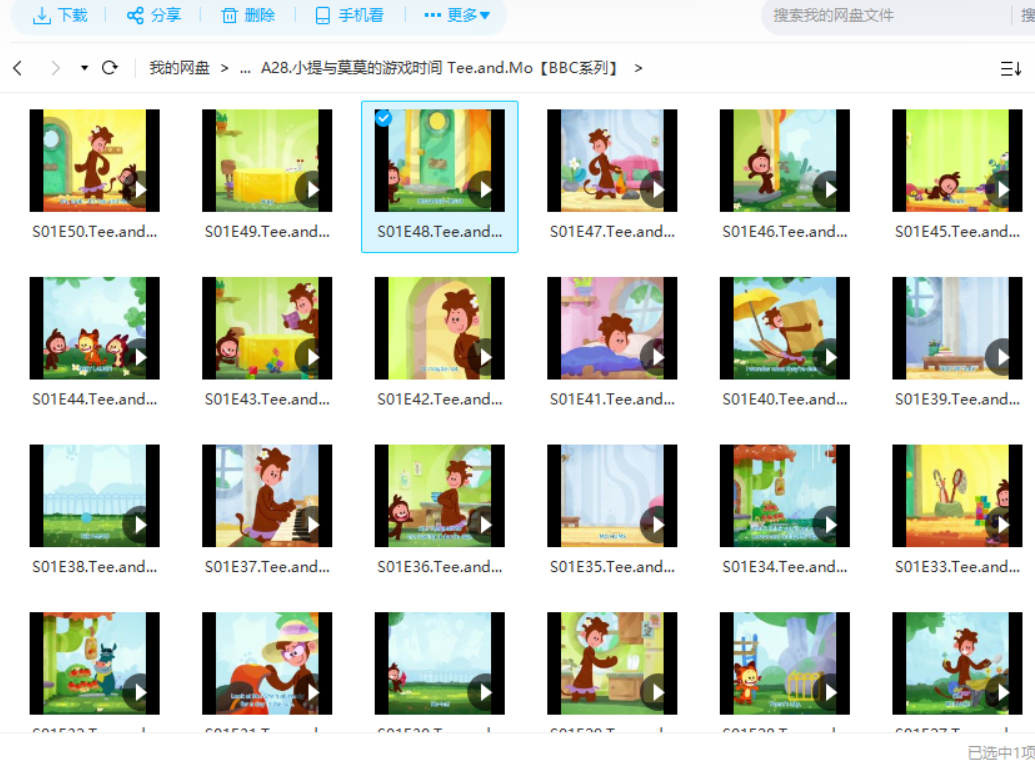Screen dimensions: 1035x764
Task: Play the S01E34 video using its play icon
Action: pos(830,525)
